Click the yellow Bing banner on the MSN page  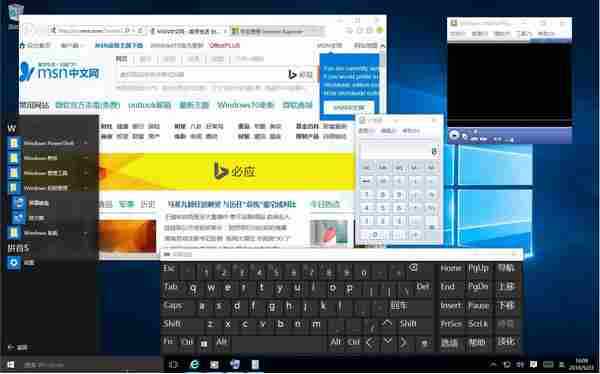click(227, 171)
